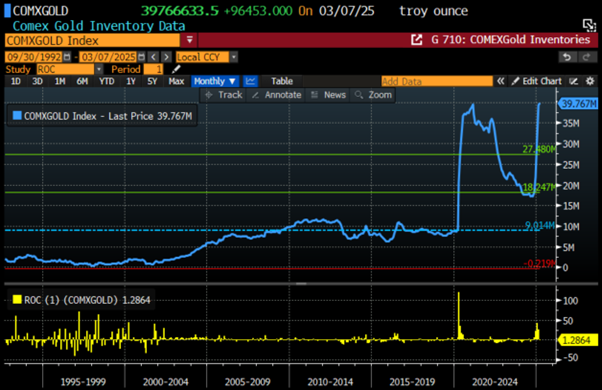Click the blue COMXGOLD legend color swatch
602x390 pixels.
(17, 116)
